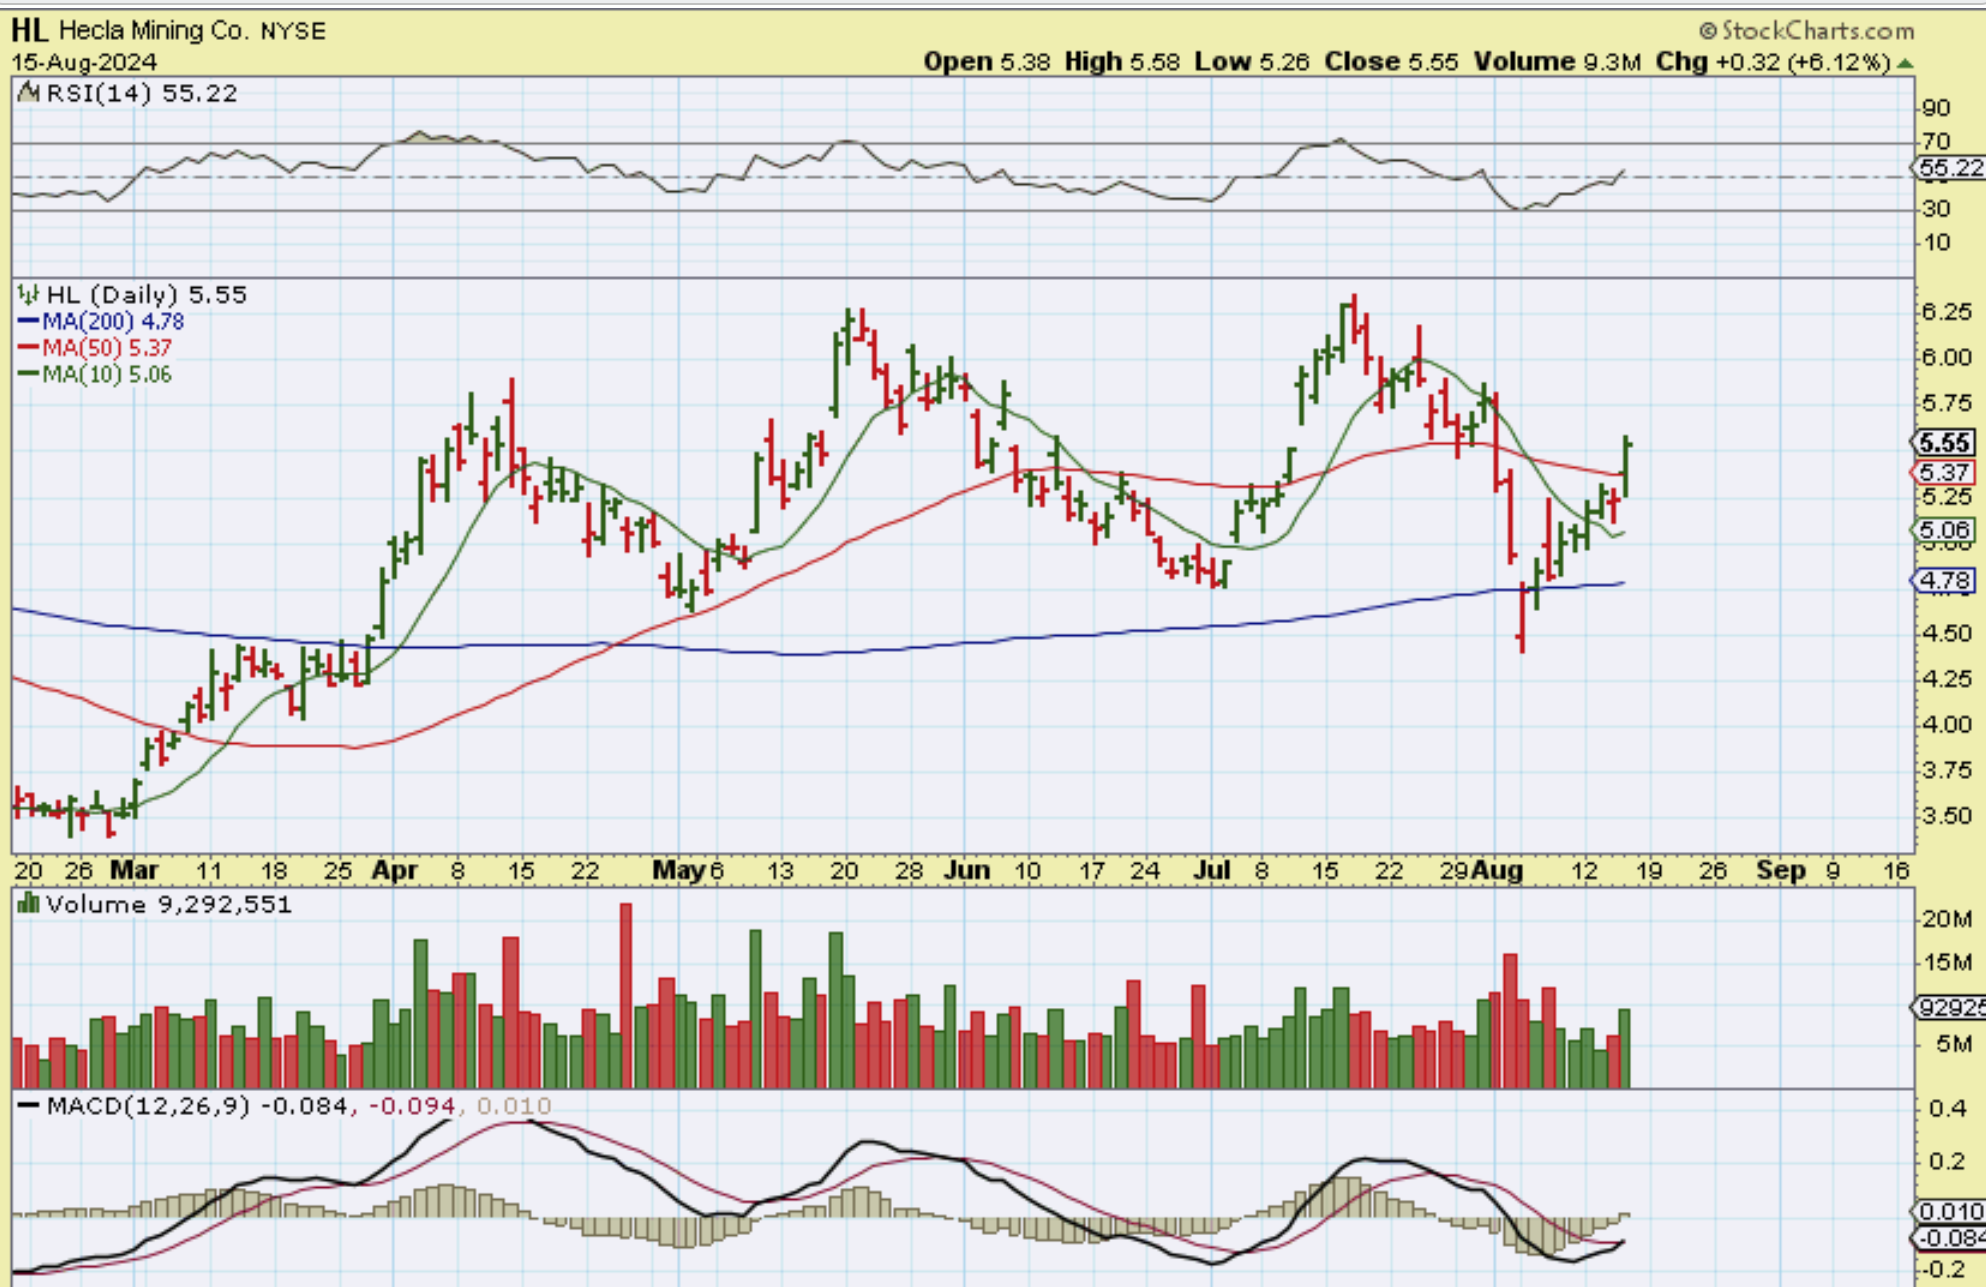Image resolution: width=1986 pixels, height=1287 pixels.
Task: Click the Volume histogram icon
Action: coord(29,905)
